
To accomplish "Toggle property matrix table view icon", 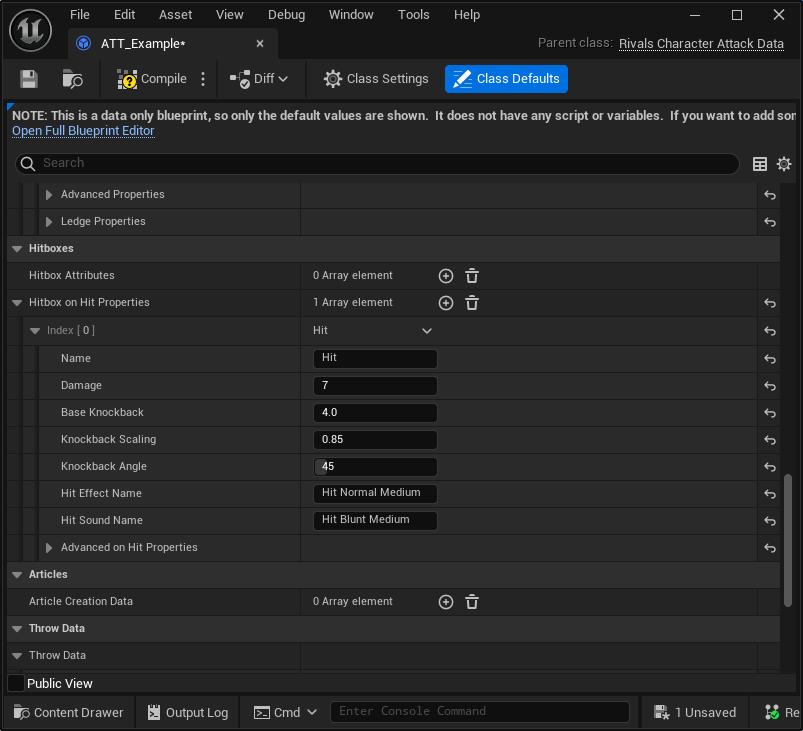I will tap(759, 164).
